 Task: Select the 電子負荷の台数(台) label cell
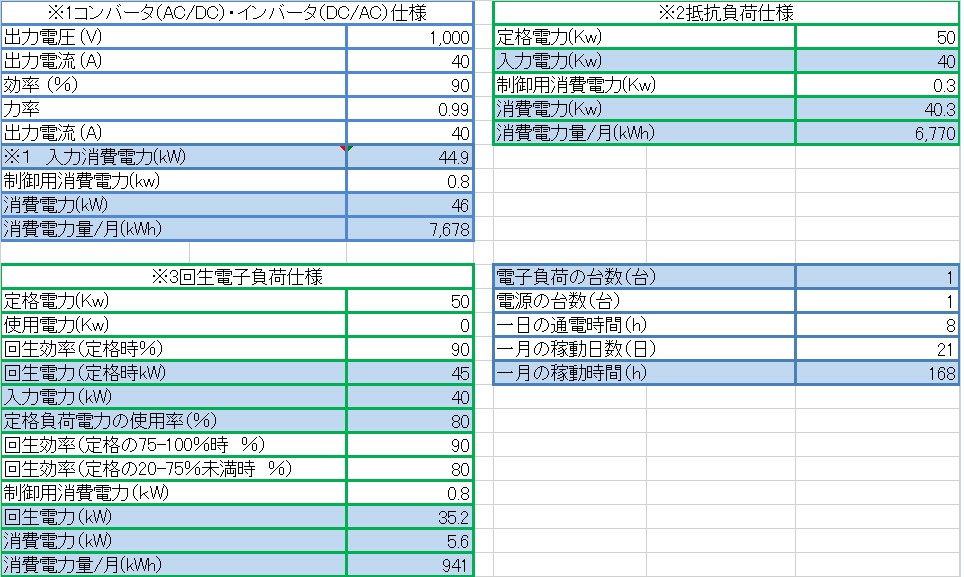click(x=645, y=277)
